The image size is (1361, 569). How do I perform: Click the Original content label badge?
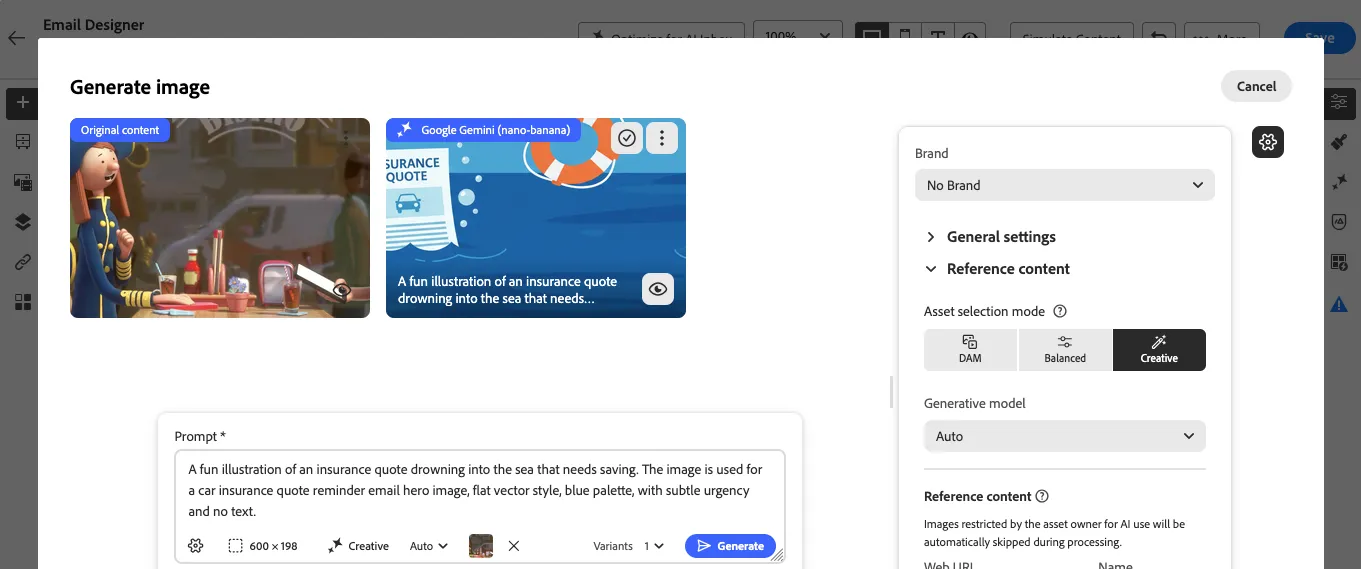point(120,130)
